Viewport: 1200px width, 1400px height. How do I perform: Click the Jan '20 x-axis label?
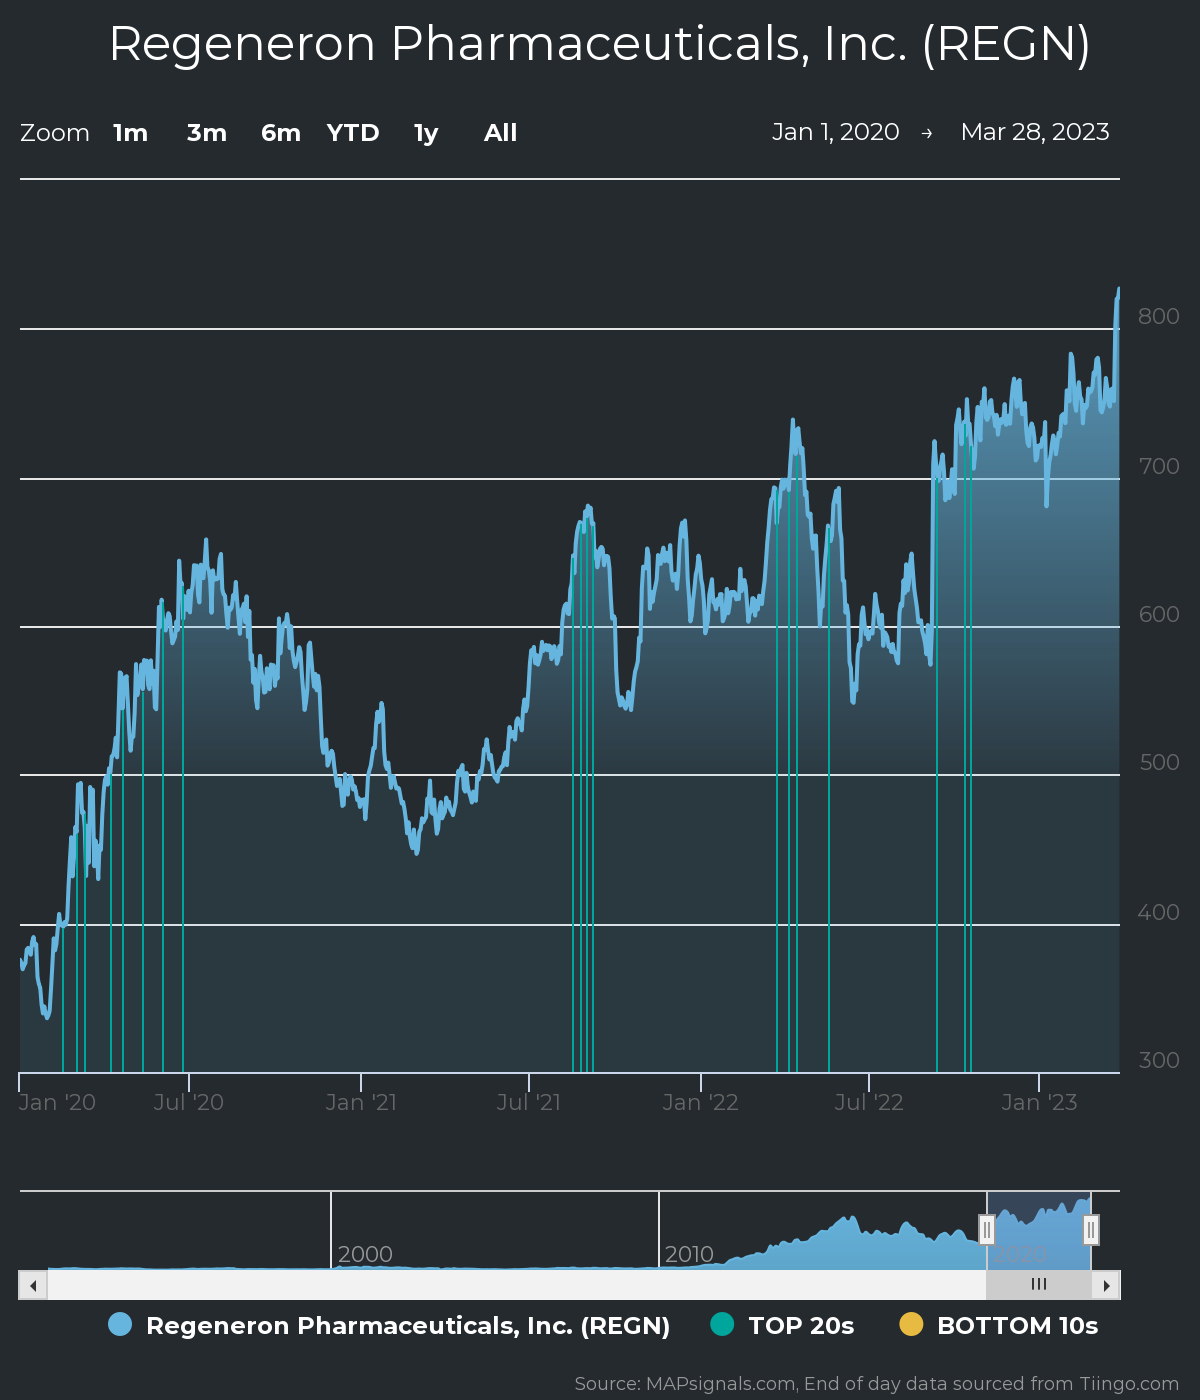(x=58, y=1102)
